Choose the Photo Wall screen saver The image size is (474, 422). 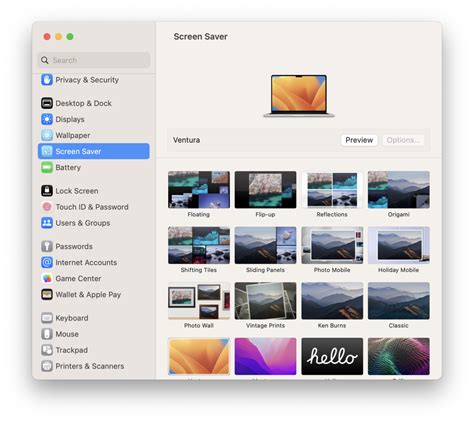pos(199,301)
